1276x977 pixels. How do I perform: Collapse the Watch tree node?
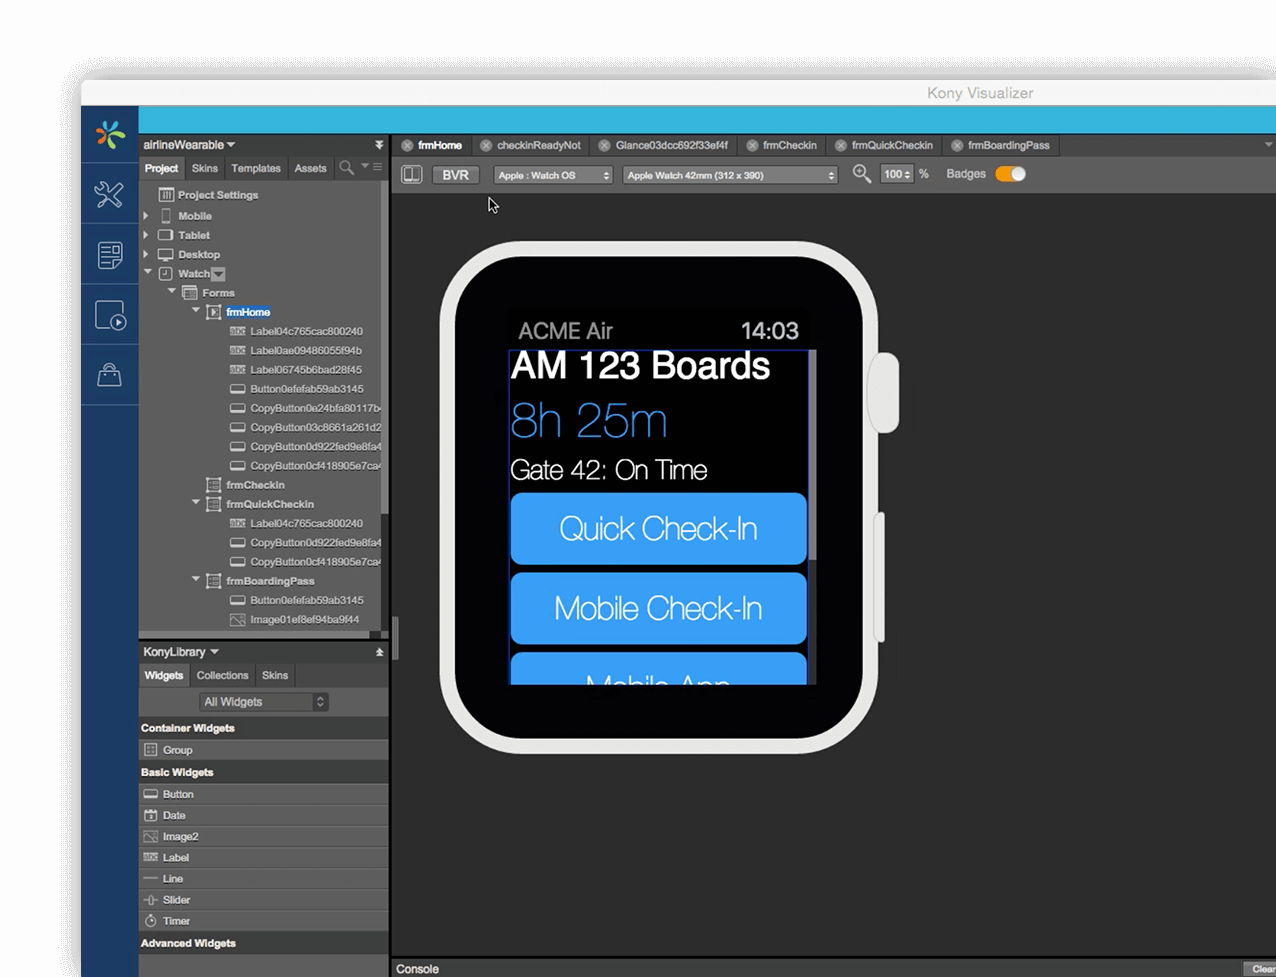[x=147, y=273]
